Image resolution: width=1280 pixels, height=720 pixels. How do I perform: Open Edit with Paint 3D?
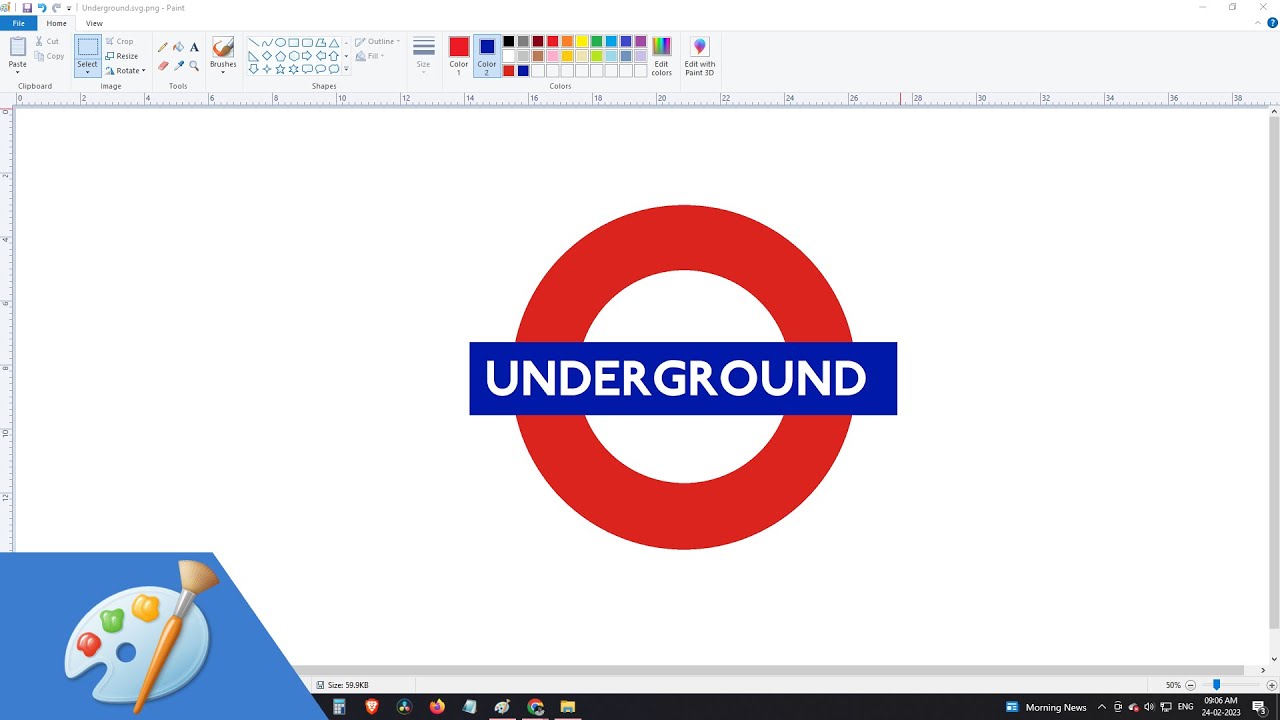coord(699,56)
